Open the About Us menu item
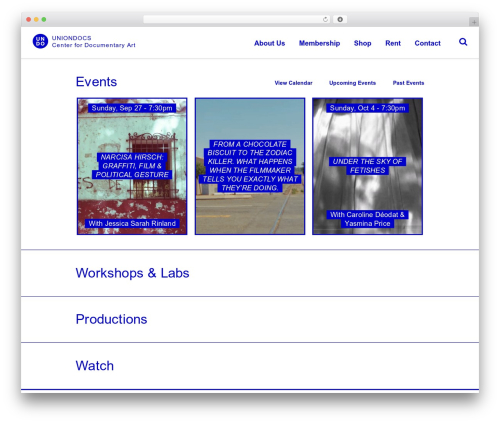 [269, 43]
